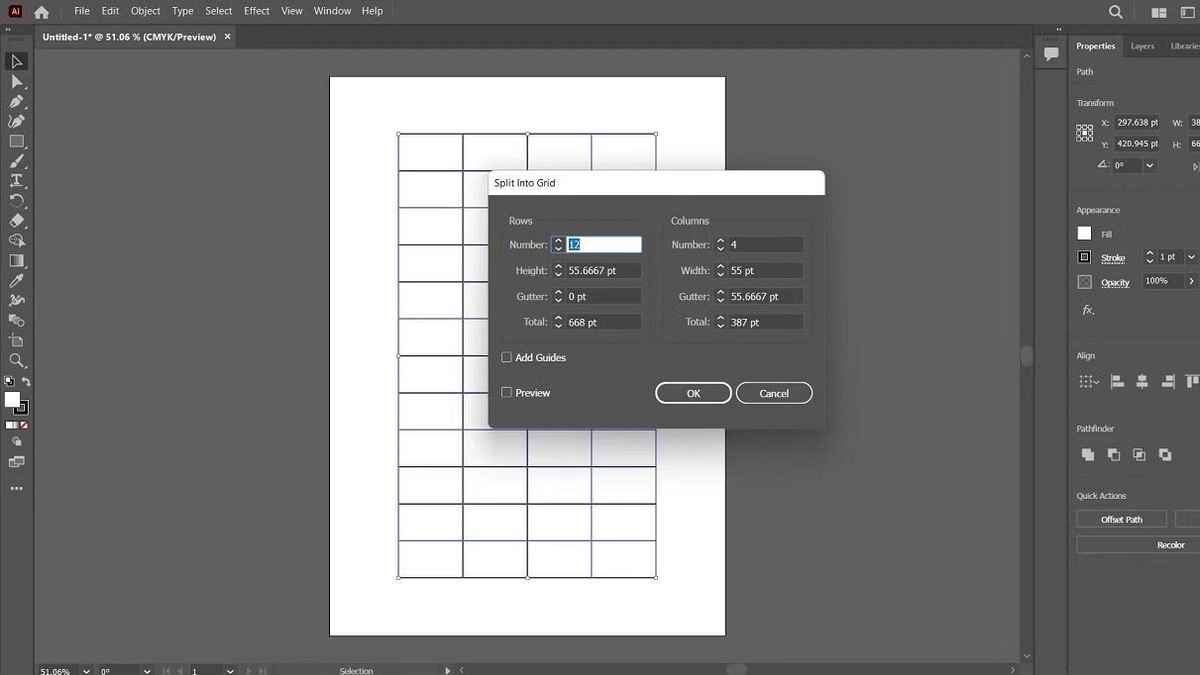1200x675 pixels.
Task: Click Columns Width stepper arrows
Action: [x=720, y=270]
